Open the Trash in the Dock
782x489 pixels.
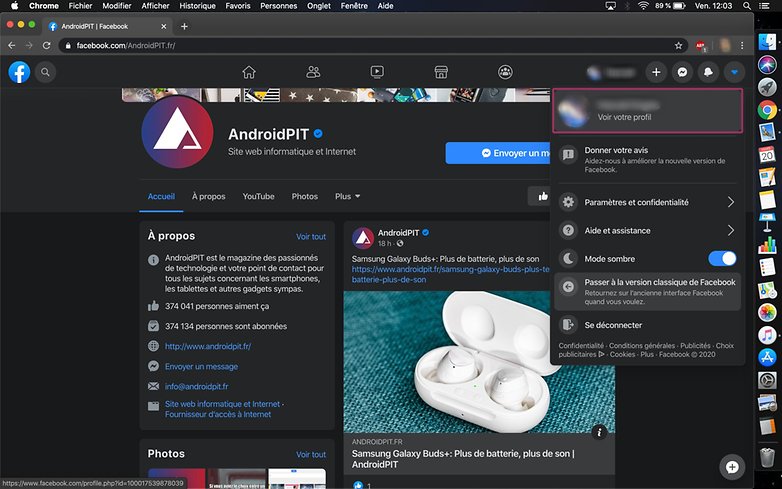click(x=768, y=457)
